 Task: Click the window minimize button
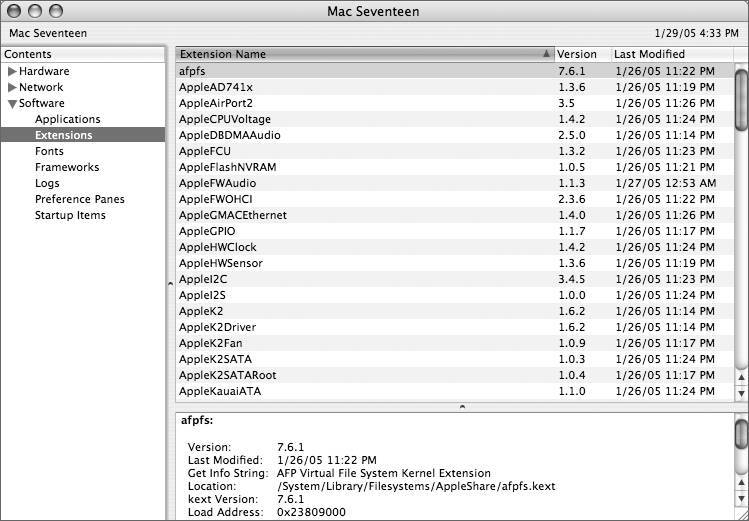(35, 11)
